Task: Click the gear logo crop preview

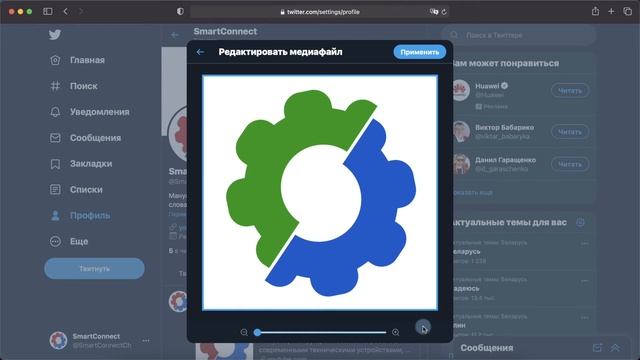Action: click(x=320, y=192)
